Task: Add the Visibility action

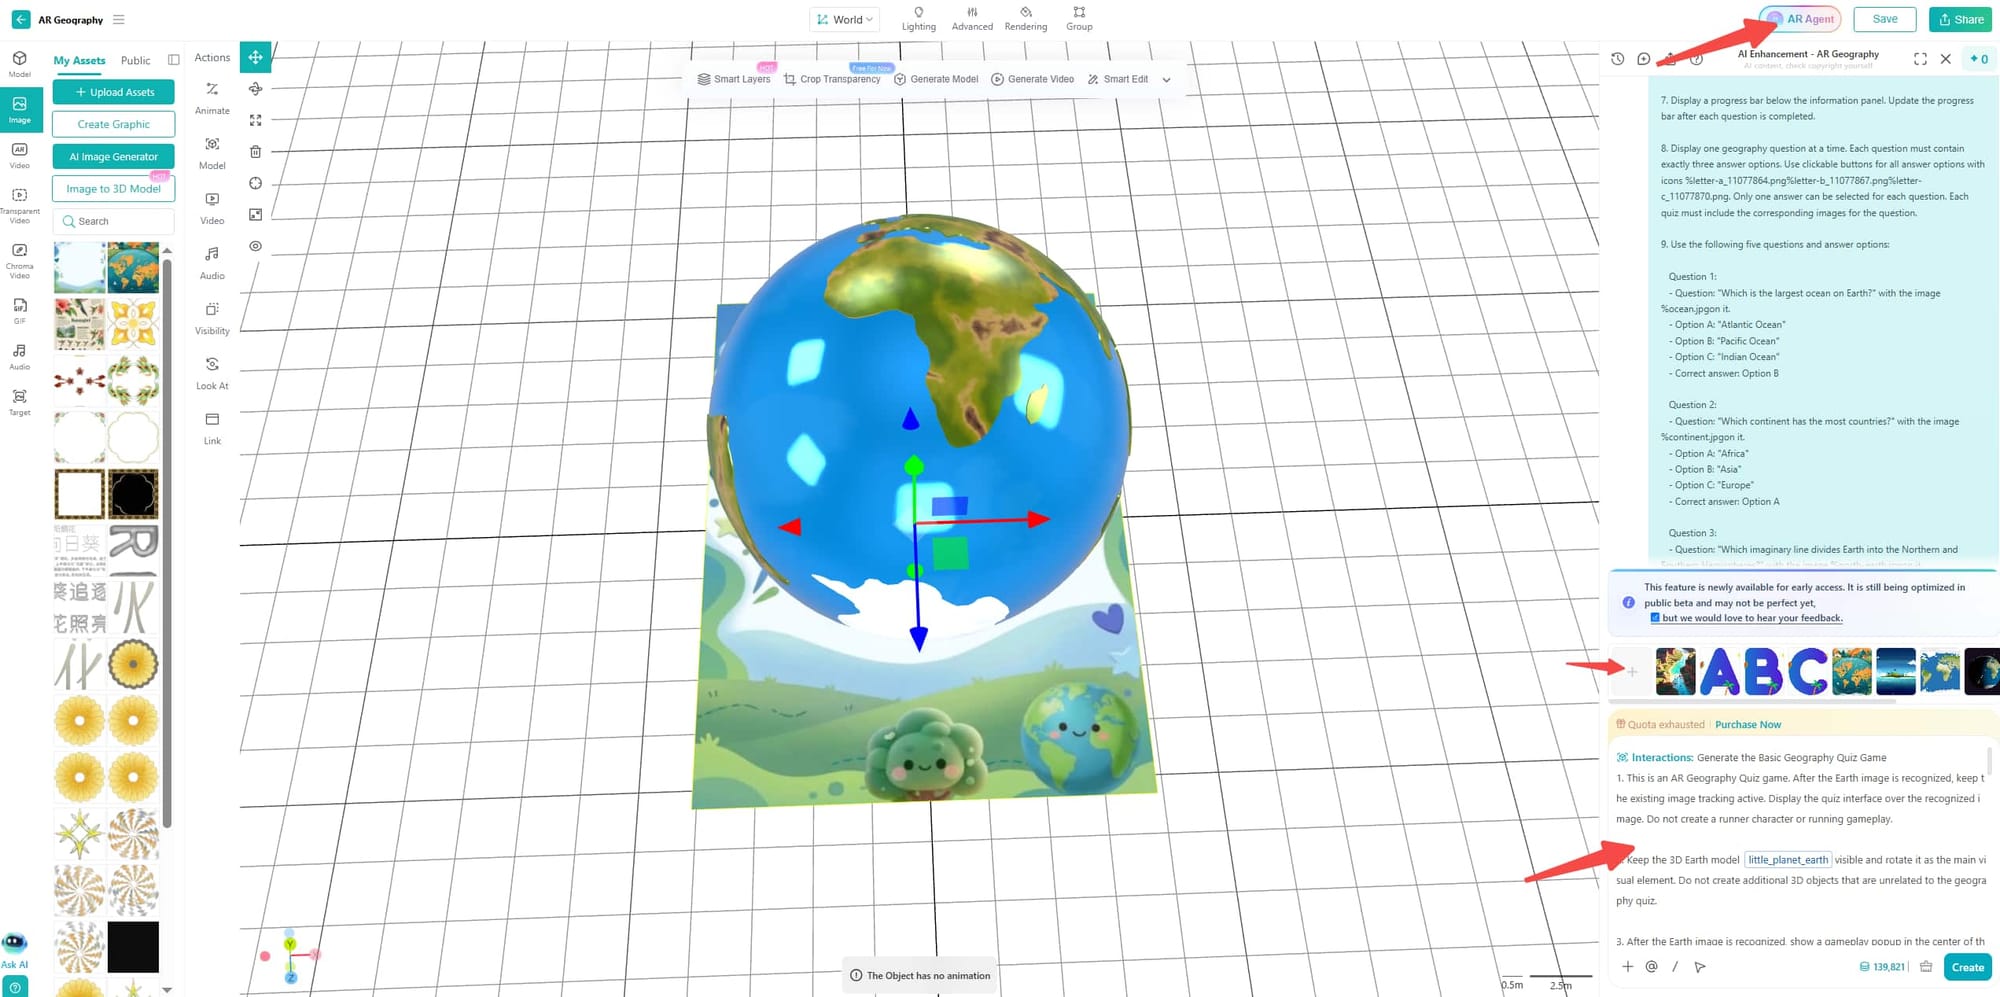Action: (212, 317)
